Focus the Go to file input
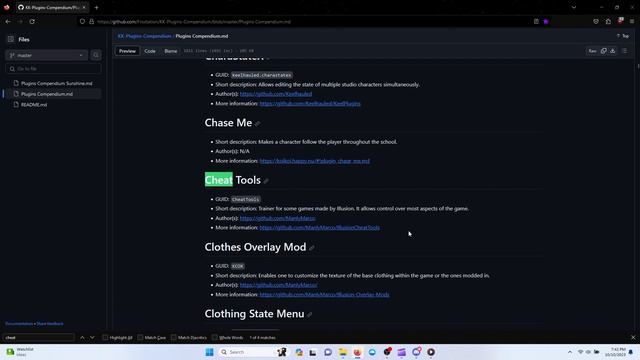This screenshot has width=640, height=360. tap(53, 69)
